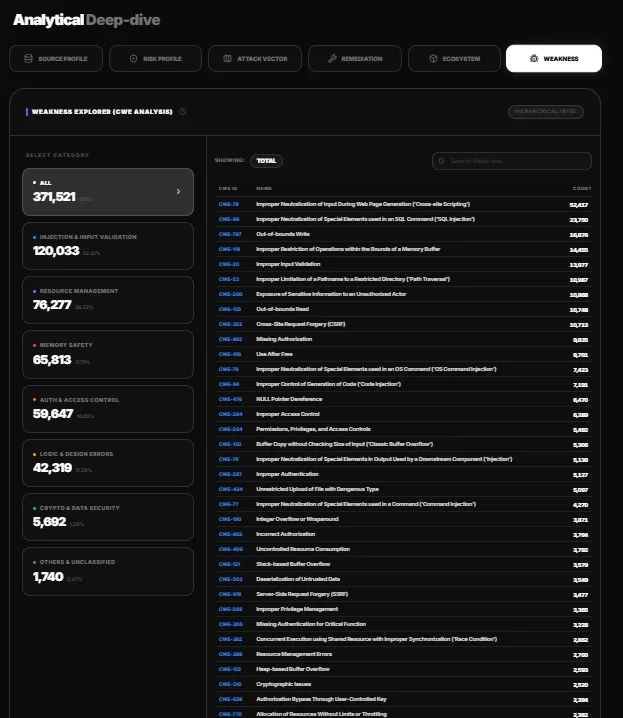The width and height of the screenshot is (623, 718).
Task: Open the CWE-20 link for Improper Input Validation
Action: [x=229, y=264]
